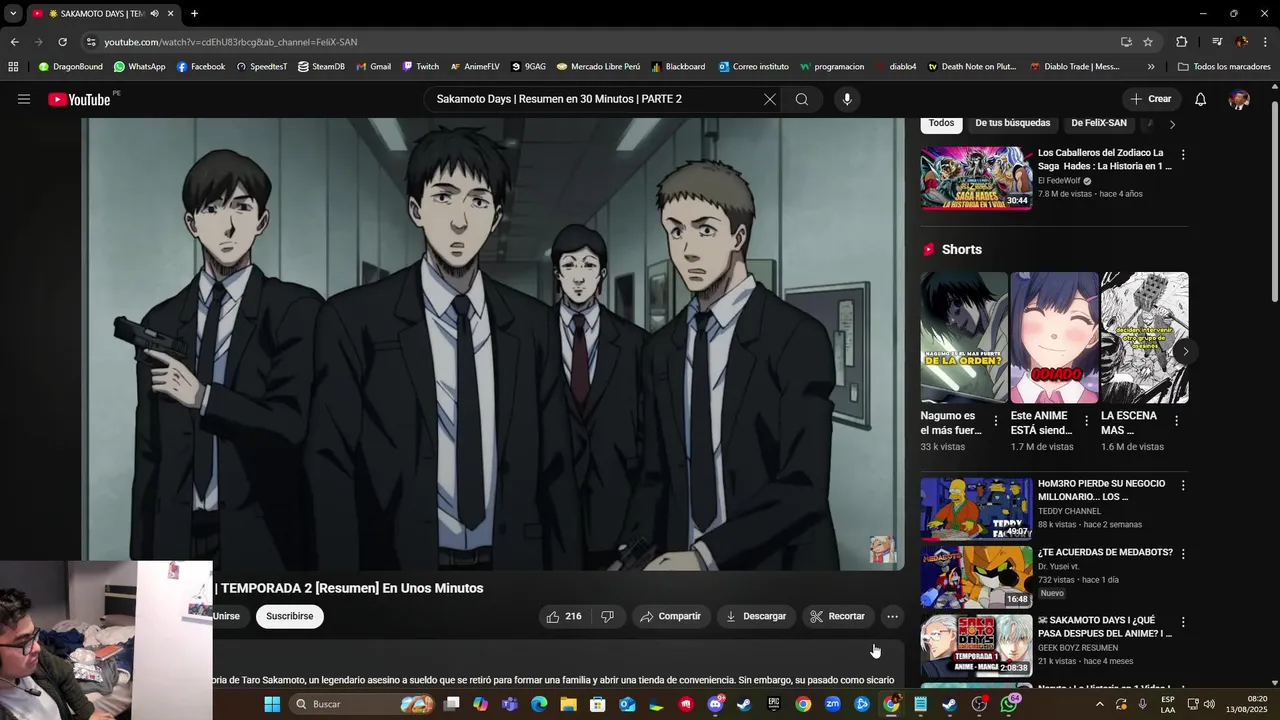Viewport: 1280px width, 720px height.
Task: Click the taskbar Buscar search box
Action: pyautogui.click(x=362, y=704)
